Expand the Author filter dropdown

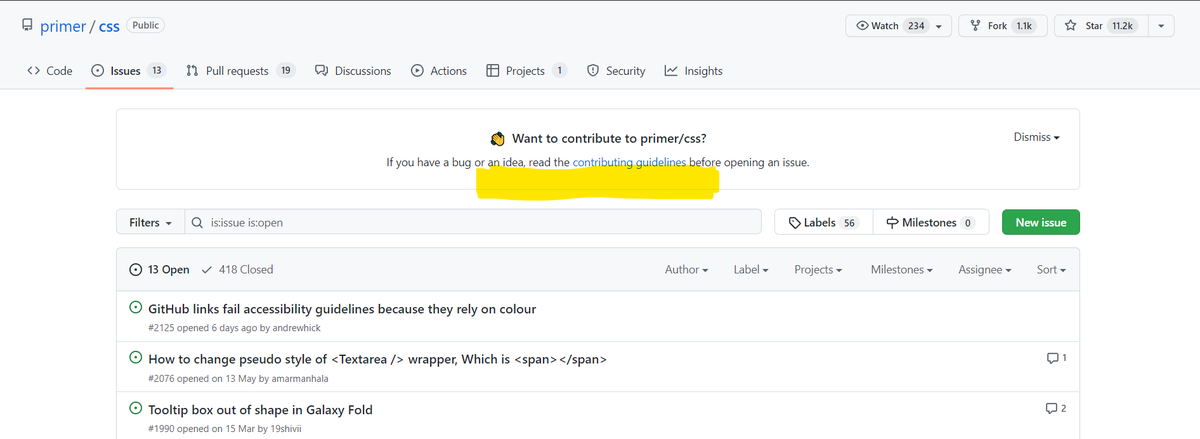coord(686,270)
